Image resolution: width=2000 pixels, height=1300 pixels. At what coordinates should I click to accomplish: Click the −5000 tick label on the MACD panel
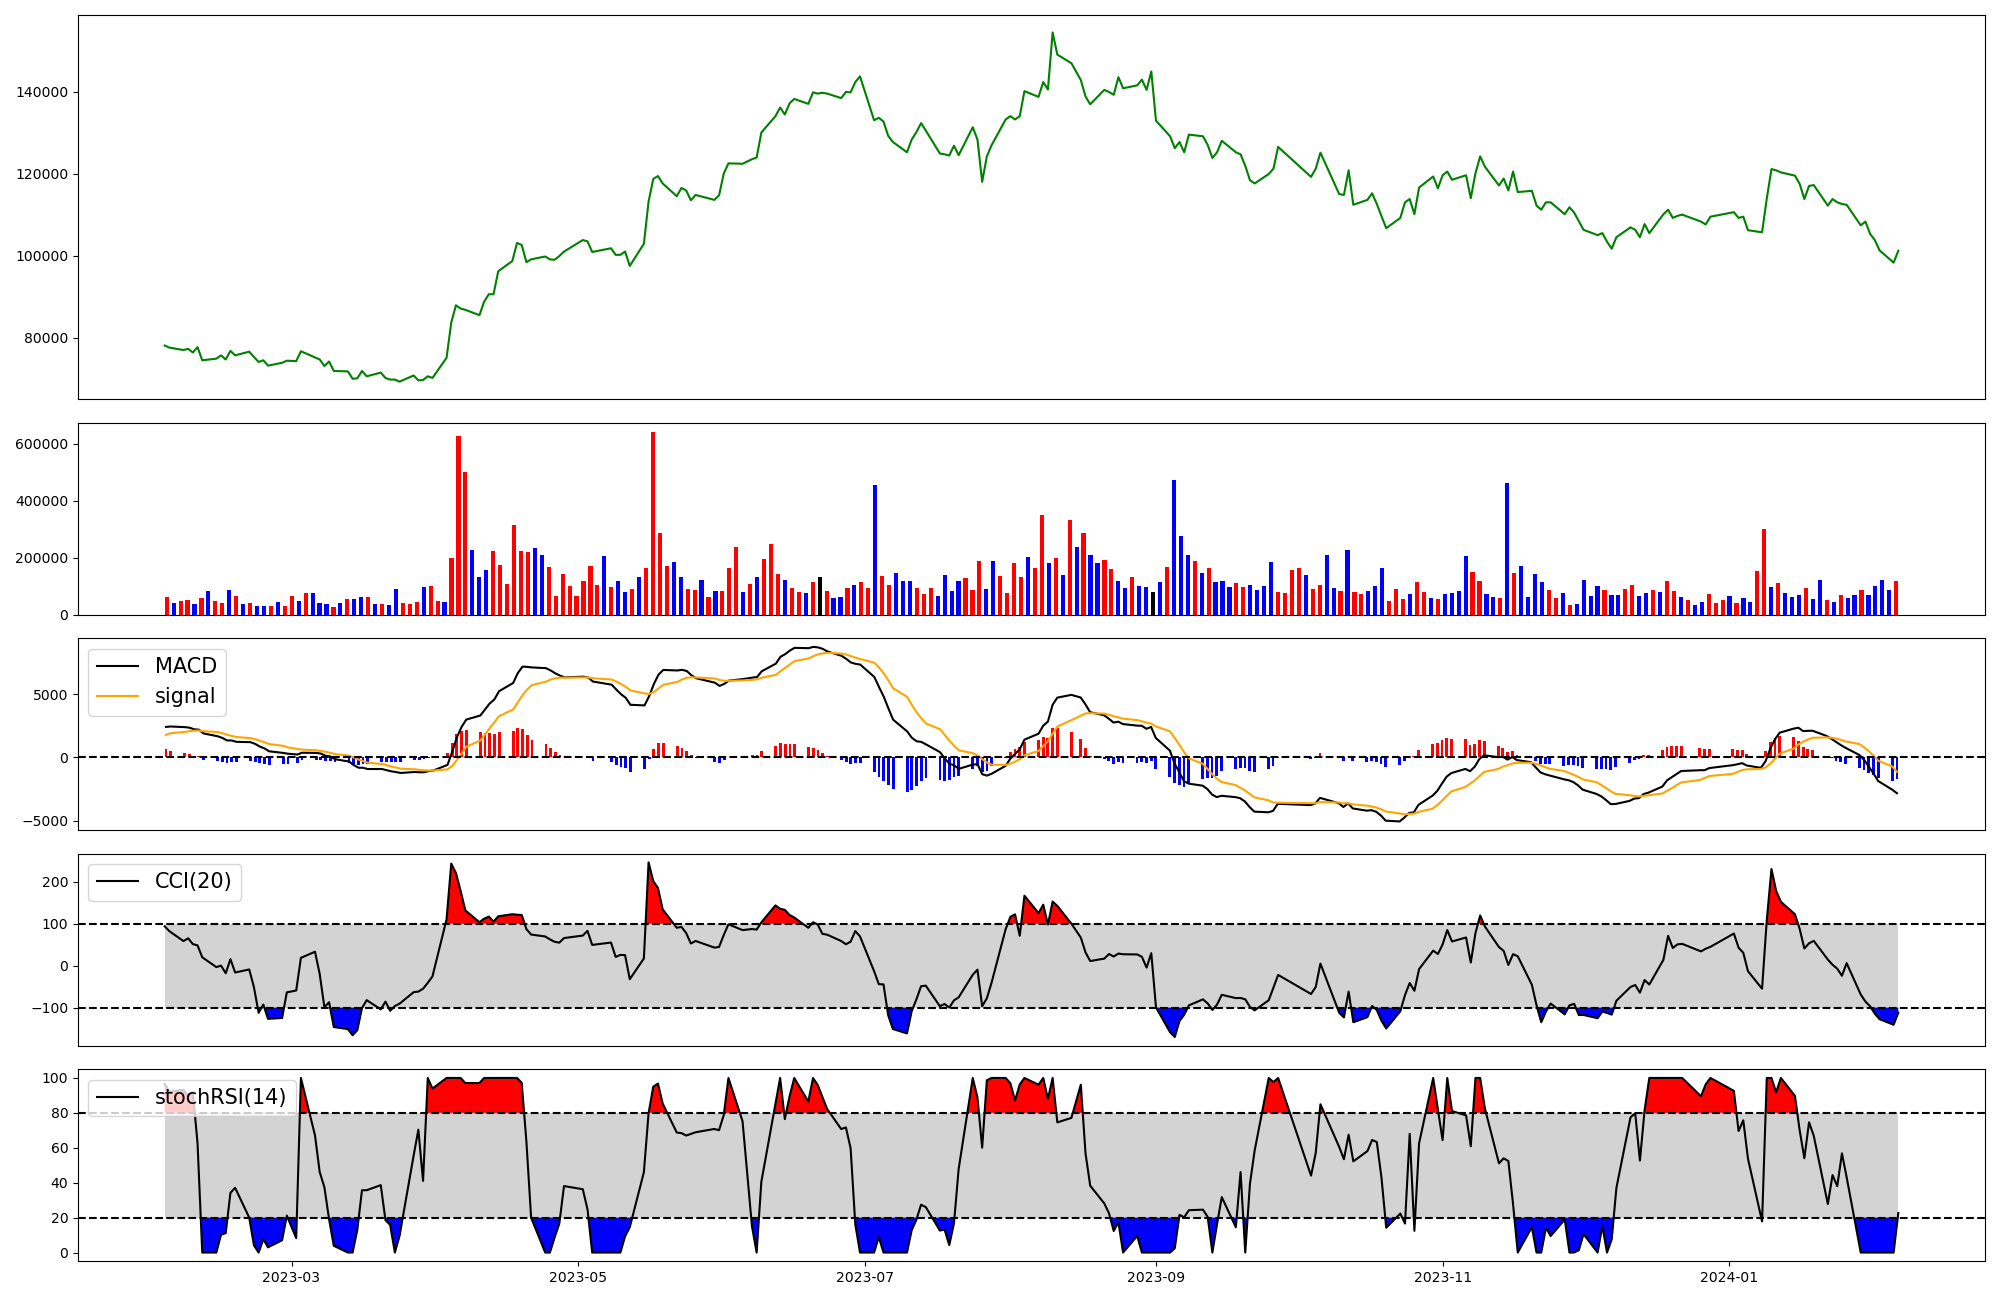pyautogui.click(x=46, y=822)
